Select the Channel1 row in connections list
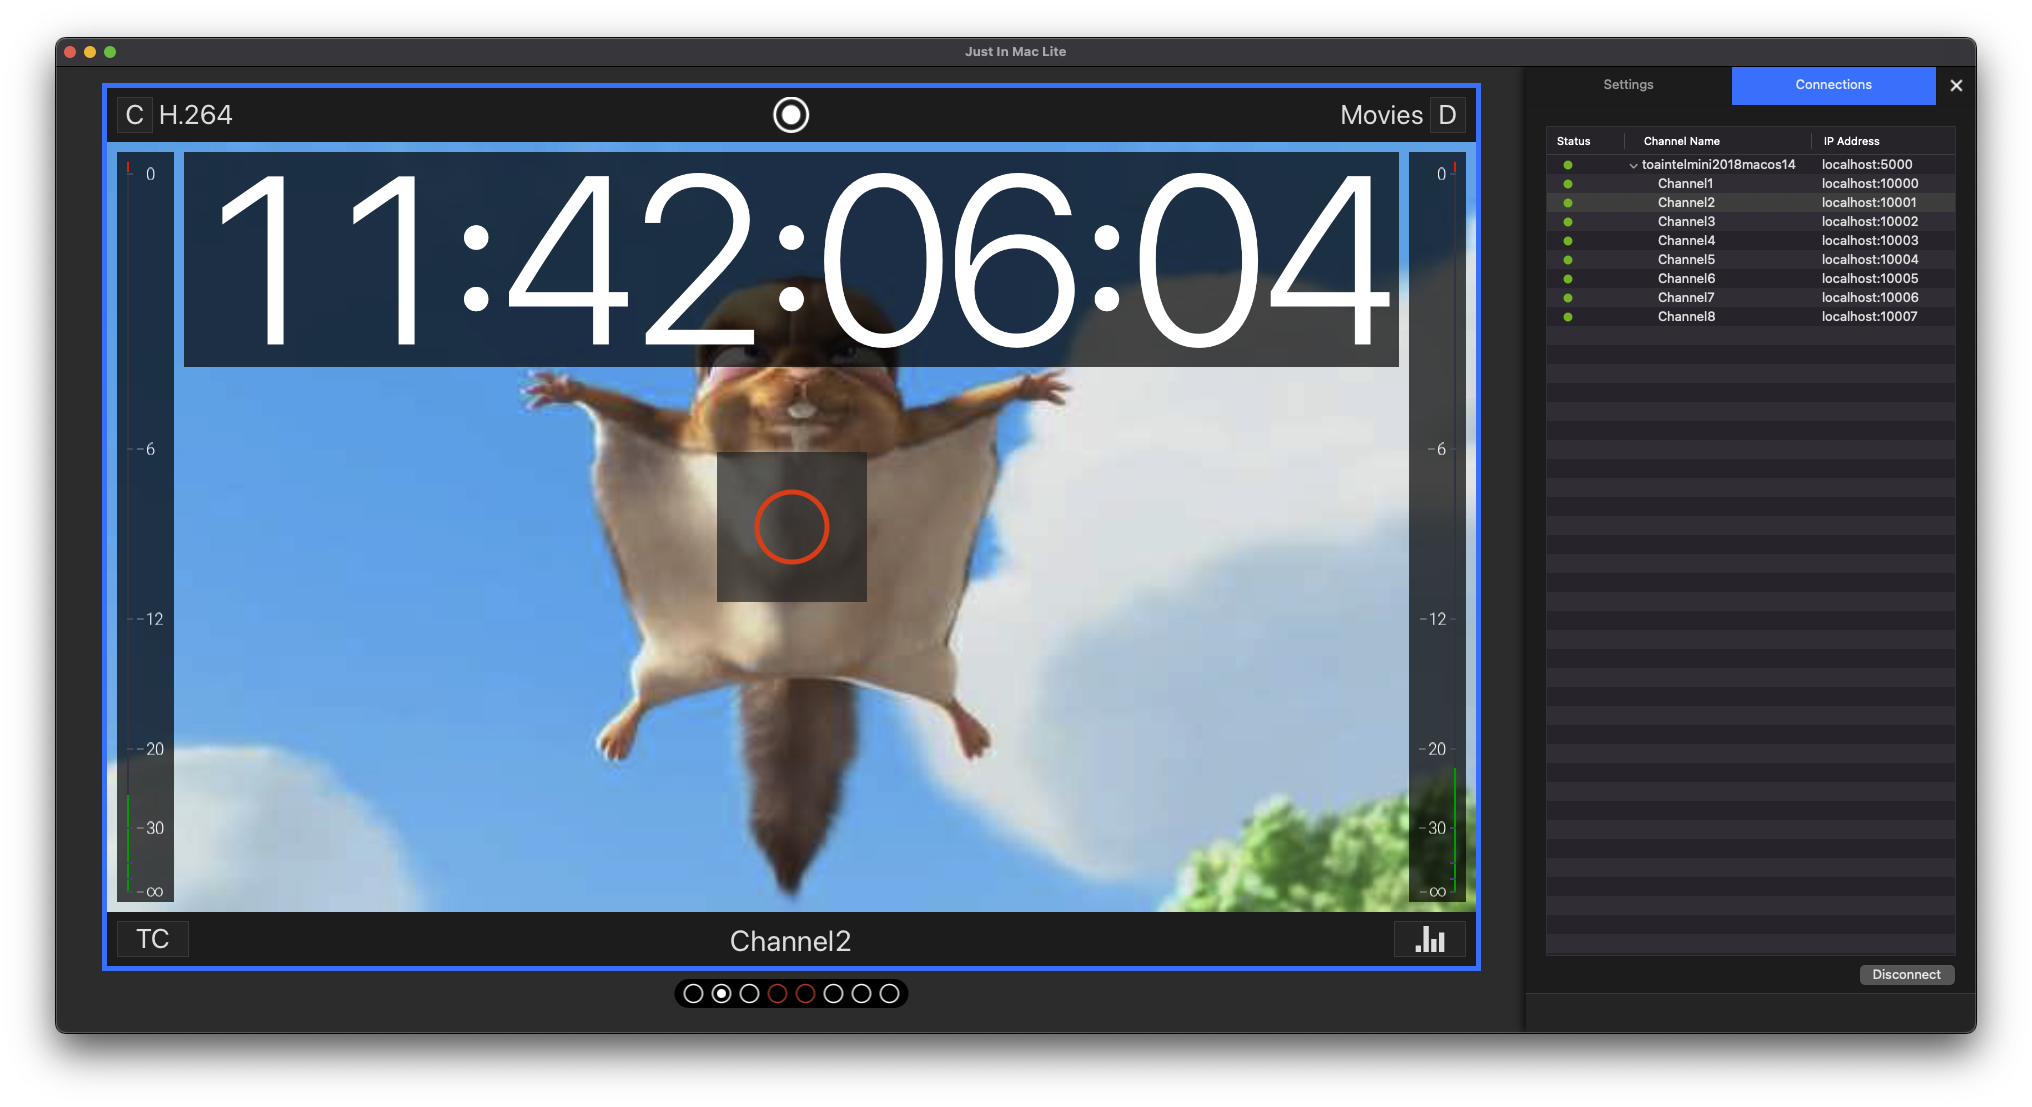This screenshot has width=2032, height=1107. 1751,184
